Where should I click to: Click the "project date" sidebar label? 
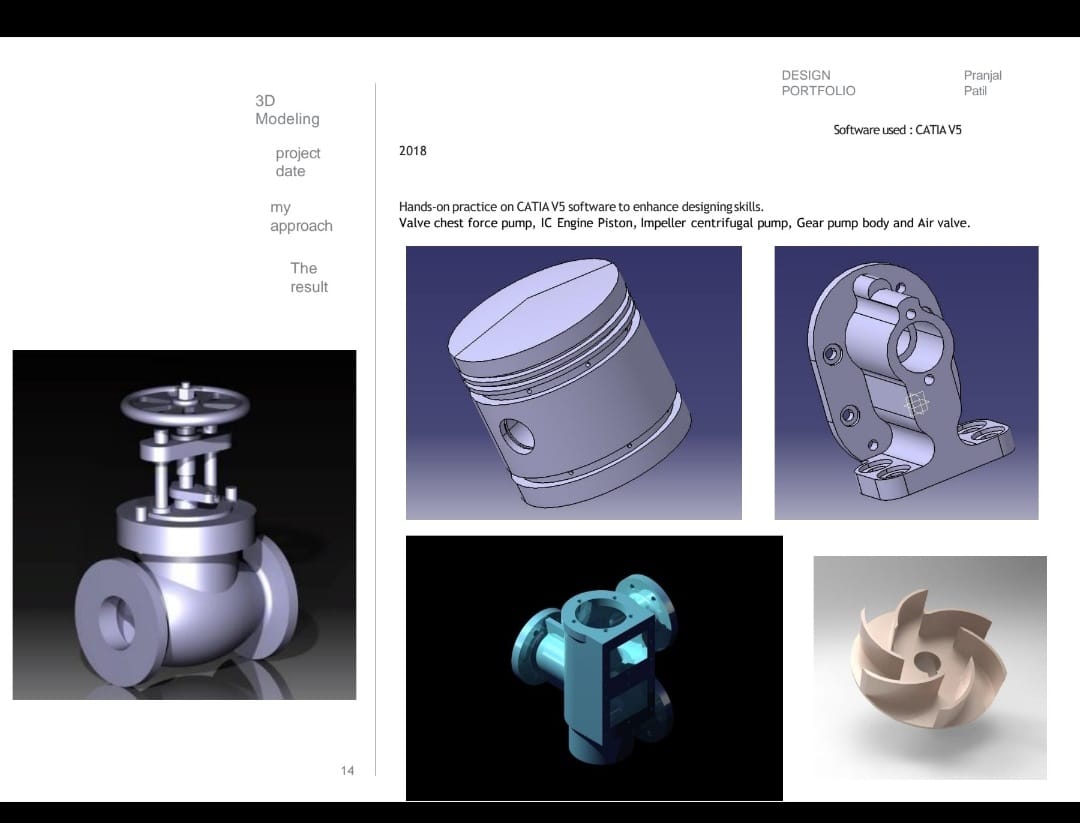point(297,162)
